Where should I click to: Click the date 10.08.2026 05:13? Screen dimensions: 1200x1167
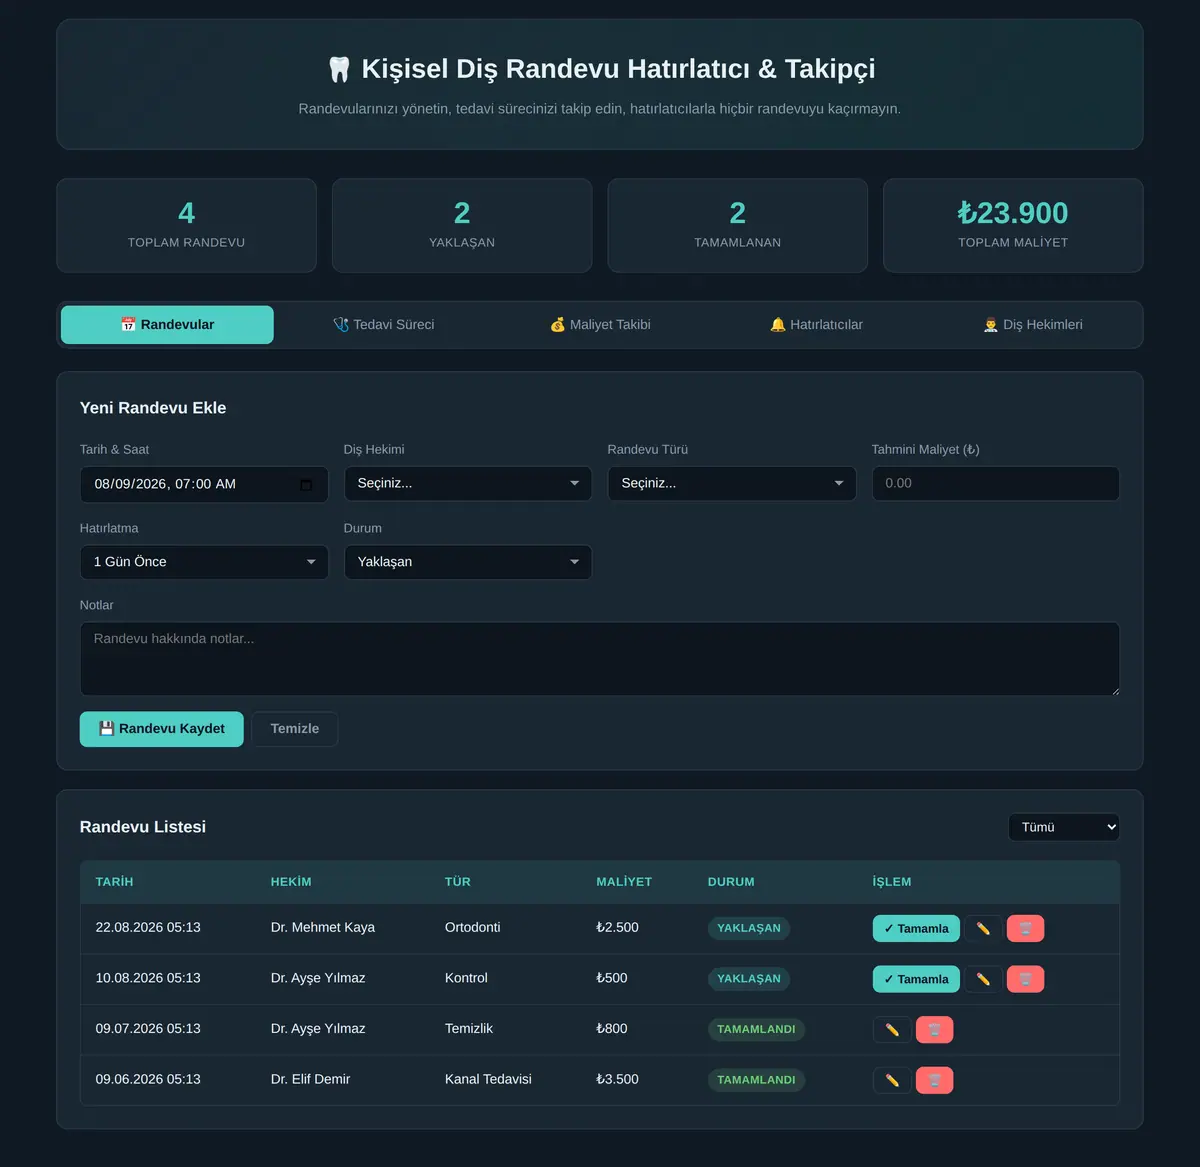148,978
